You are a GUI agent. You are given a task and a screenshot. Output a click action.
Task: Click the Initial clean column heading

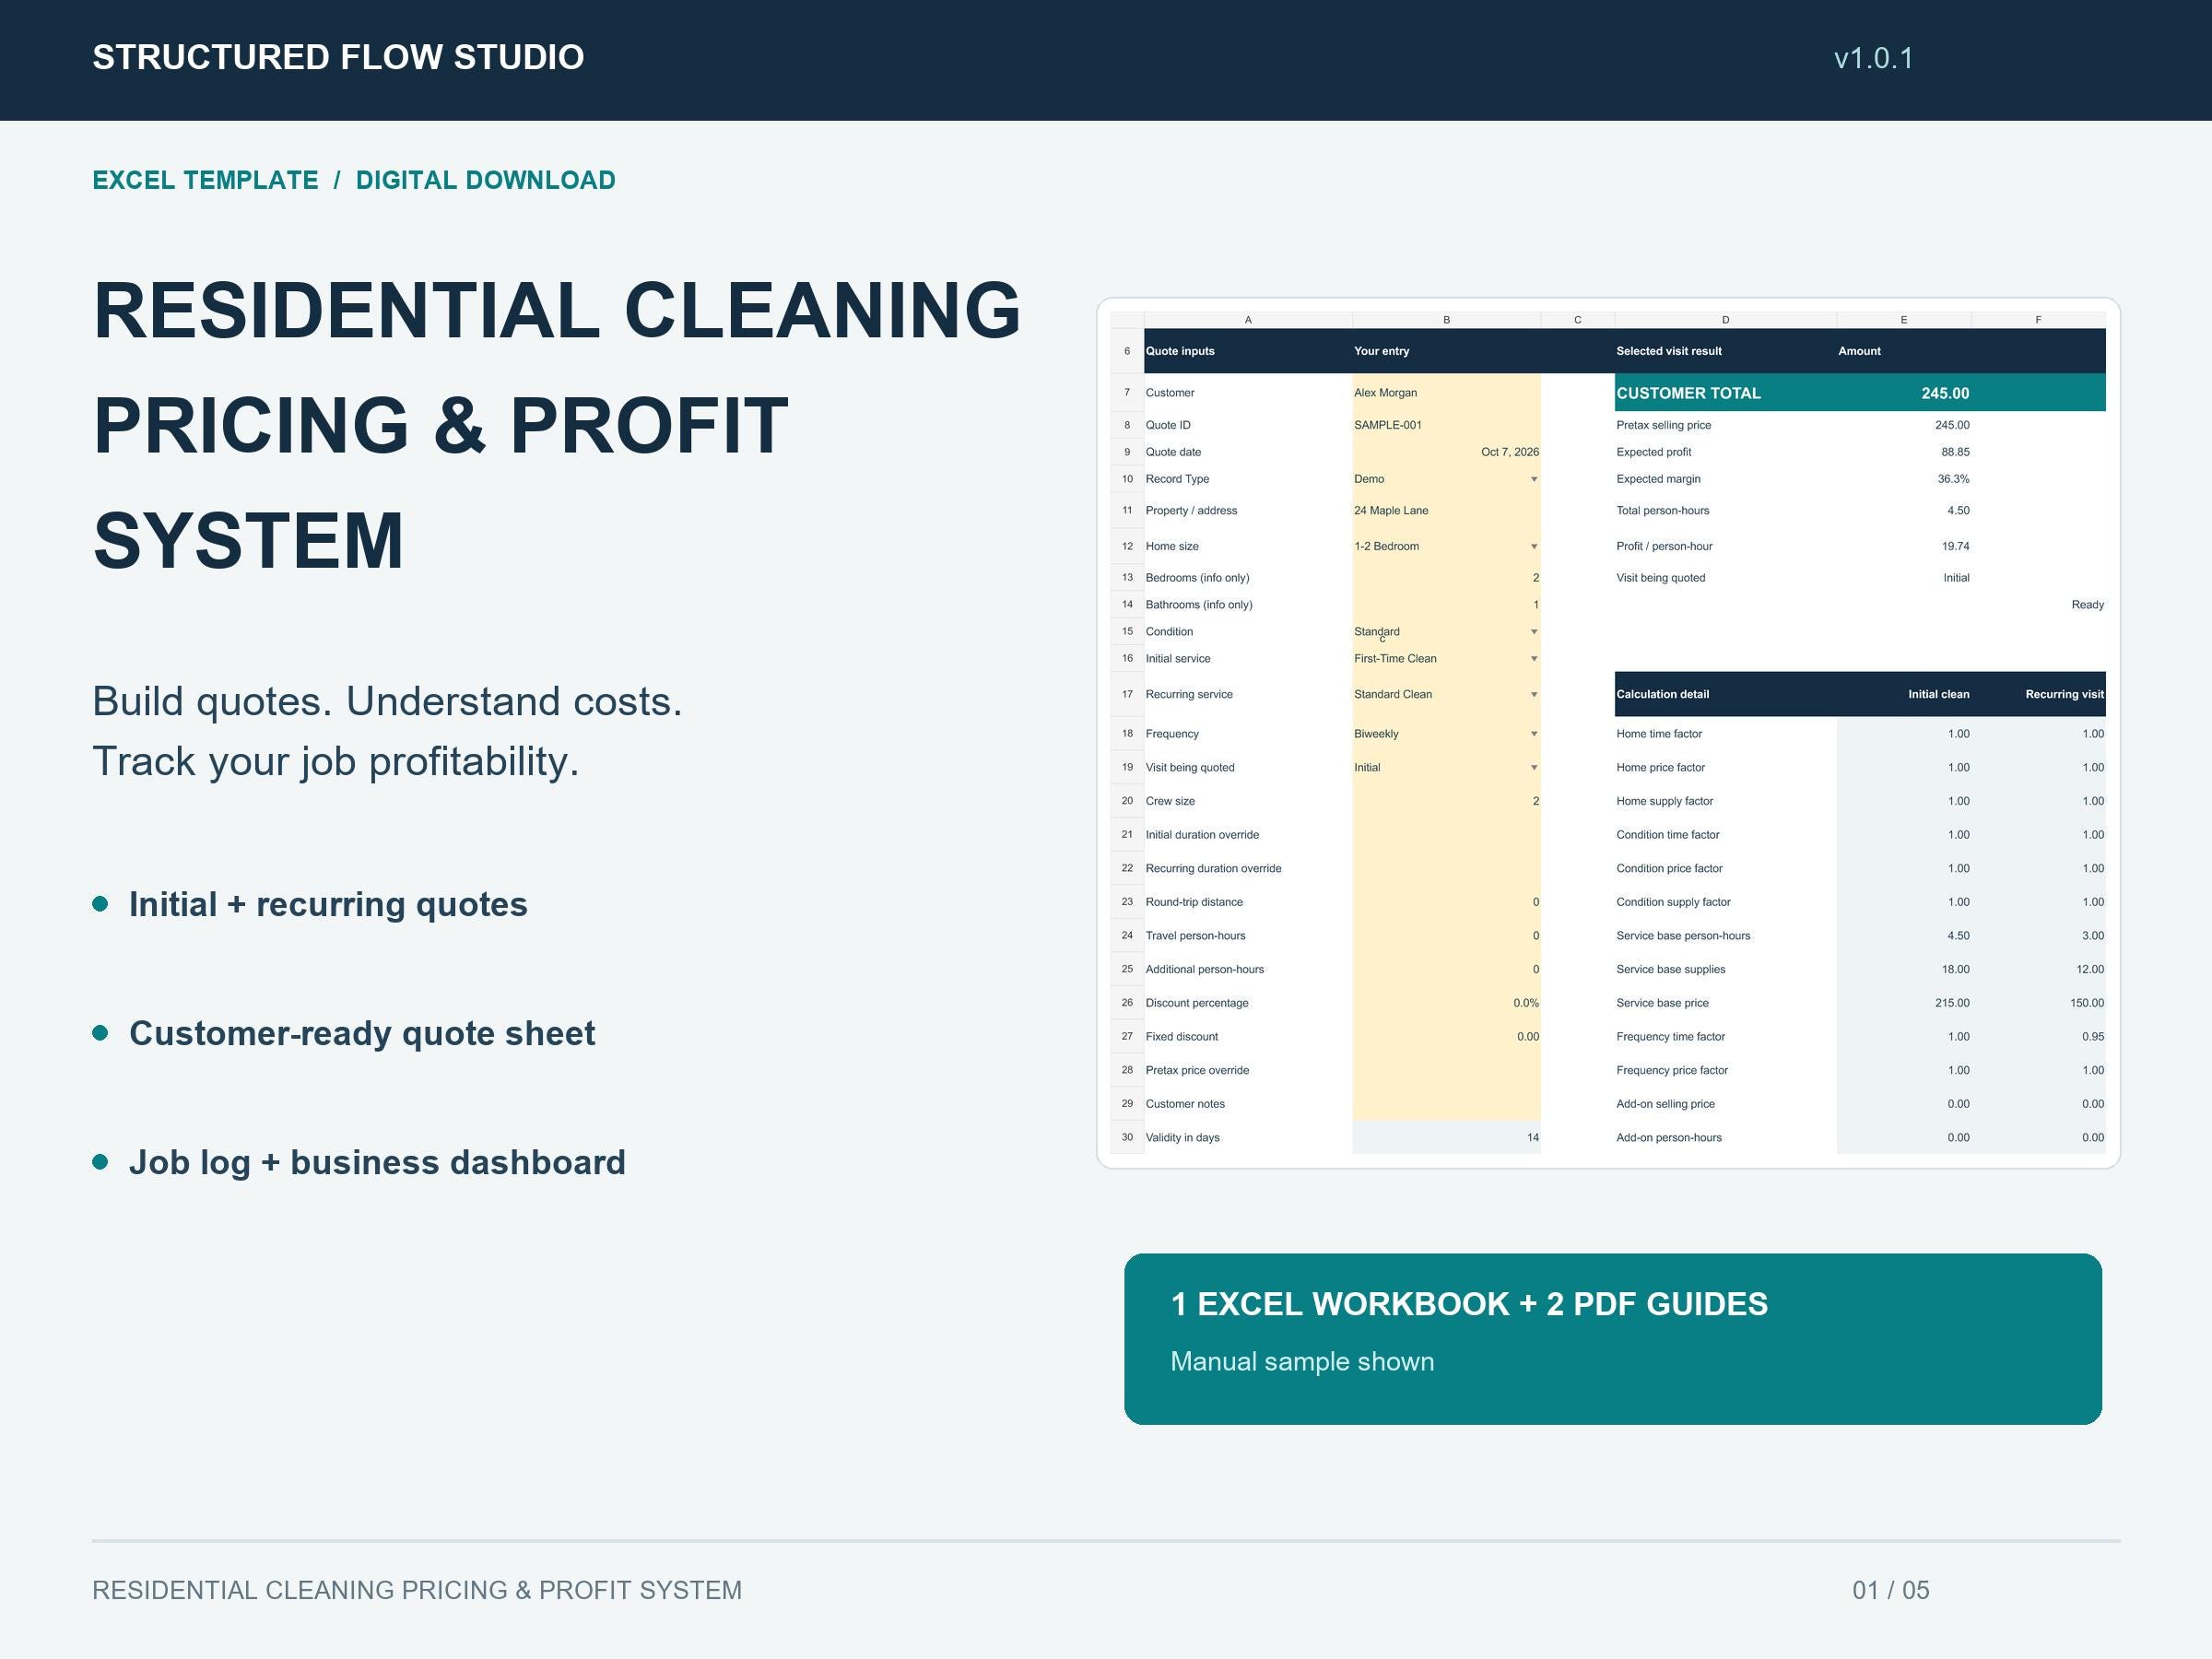click(x=1938, y=695)
